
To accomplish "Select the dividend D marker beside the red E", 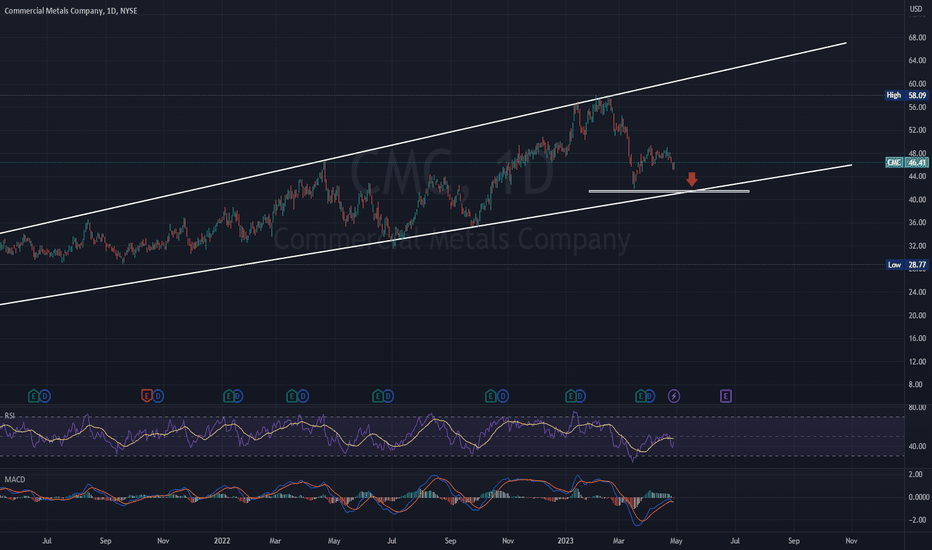I will pos(158,396).
